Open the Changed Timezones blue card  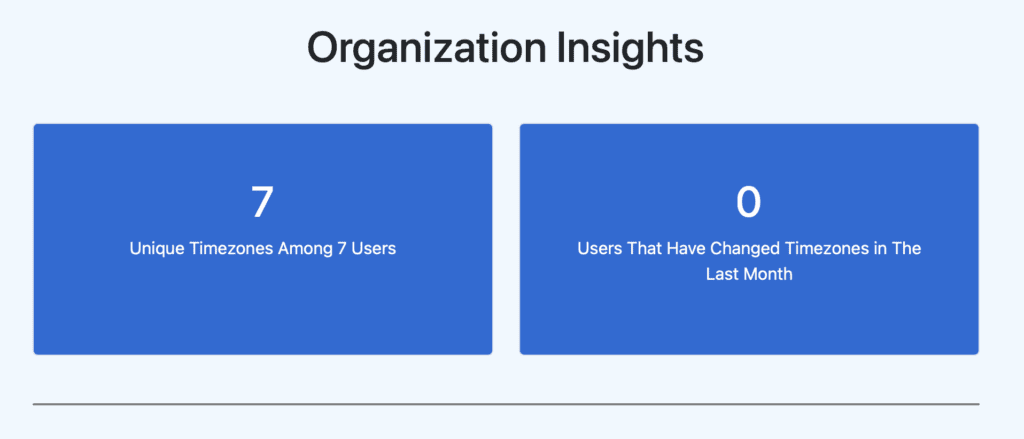pos(749,315)
